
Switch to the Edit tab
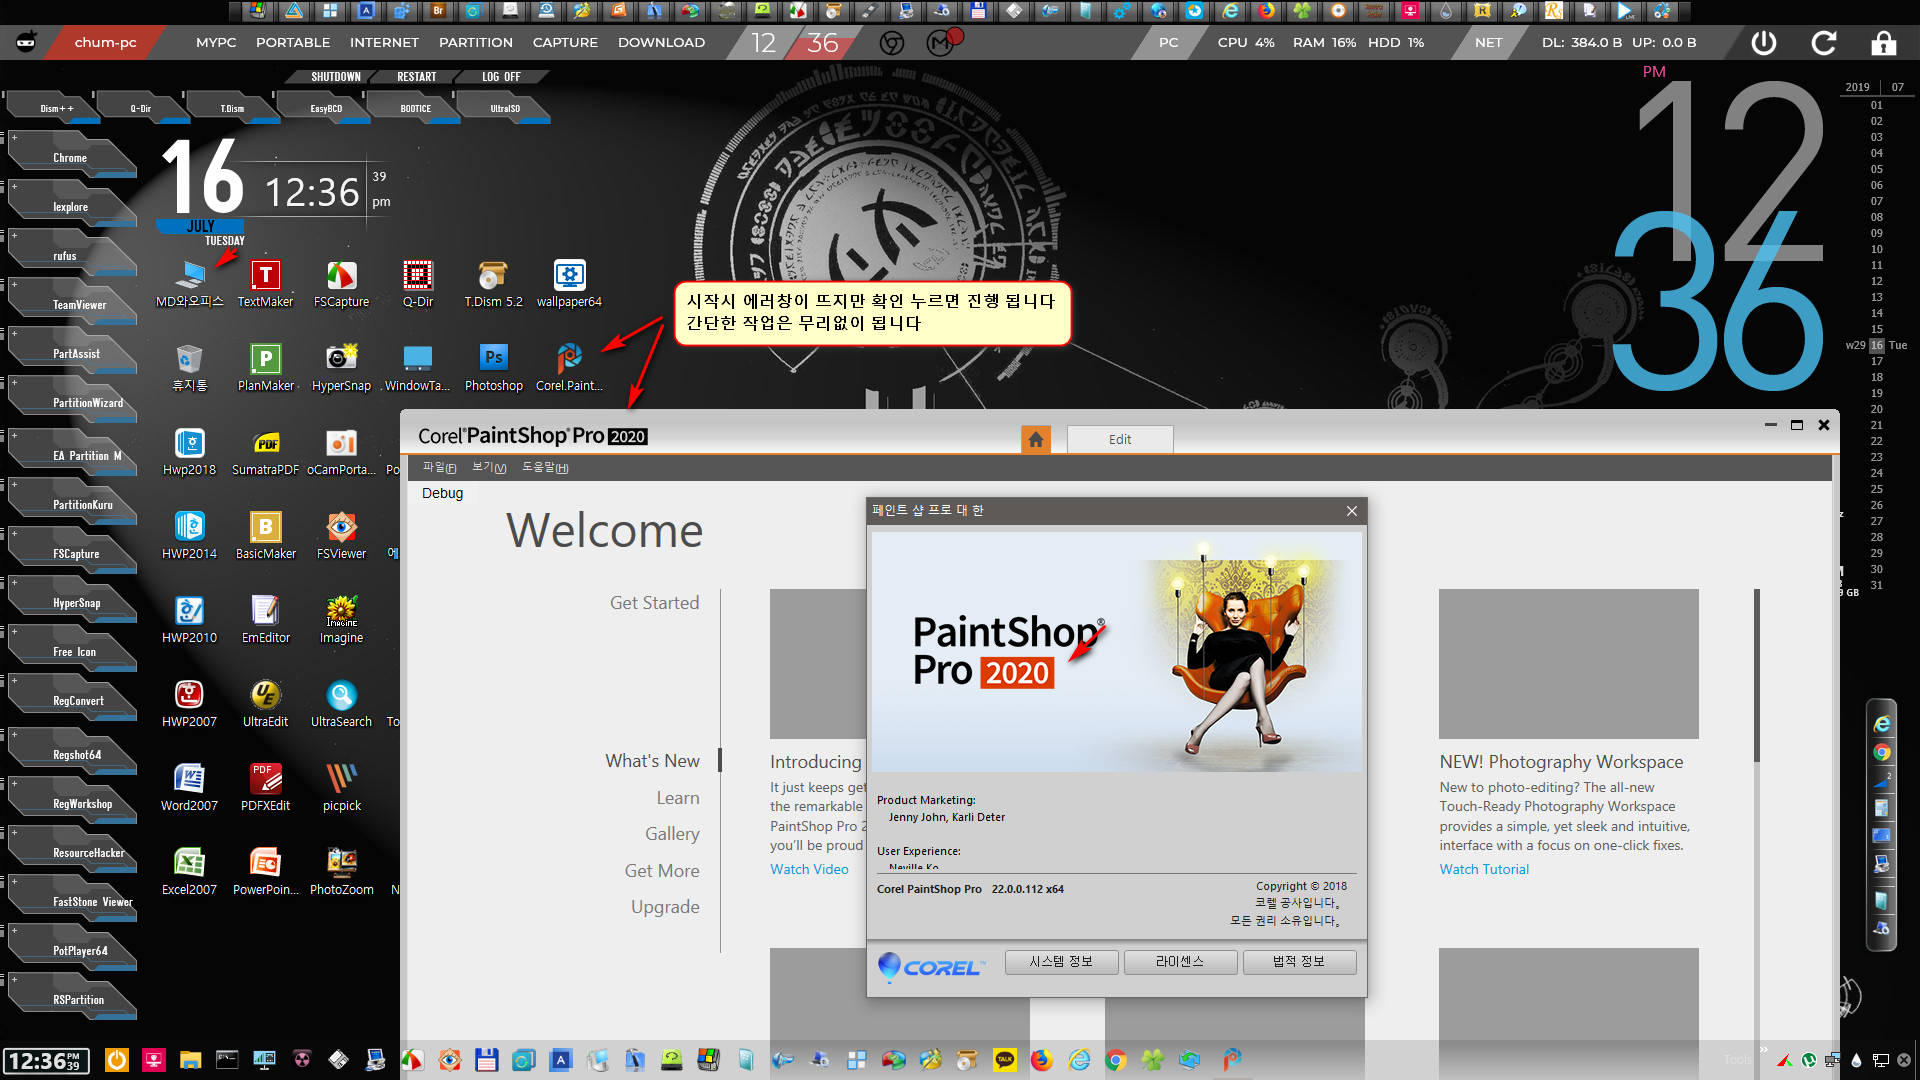(1120, 439)
